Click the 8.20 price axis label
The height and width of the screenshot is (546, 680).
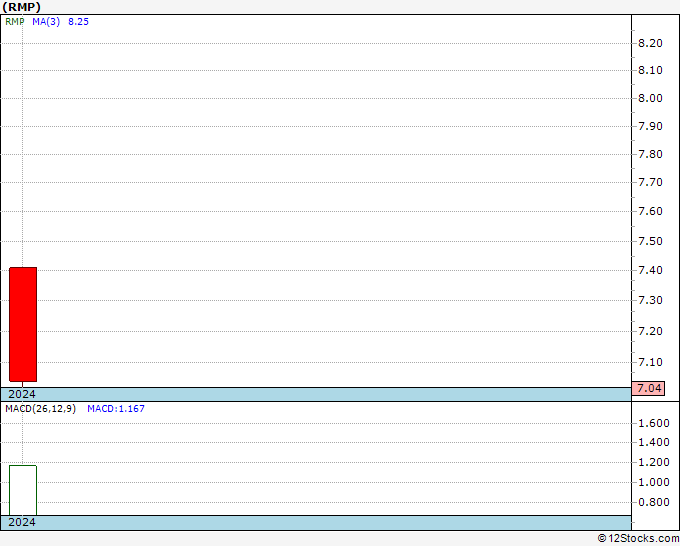[x=650, y=43]
